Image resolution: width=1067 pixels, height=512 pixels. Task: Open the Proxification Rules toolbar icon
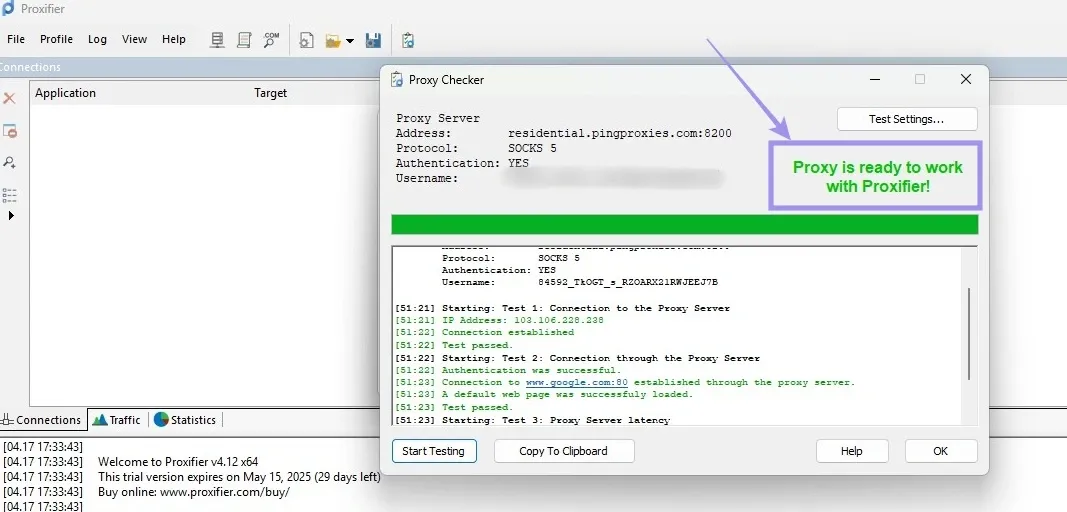click(x=244, y=40)
